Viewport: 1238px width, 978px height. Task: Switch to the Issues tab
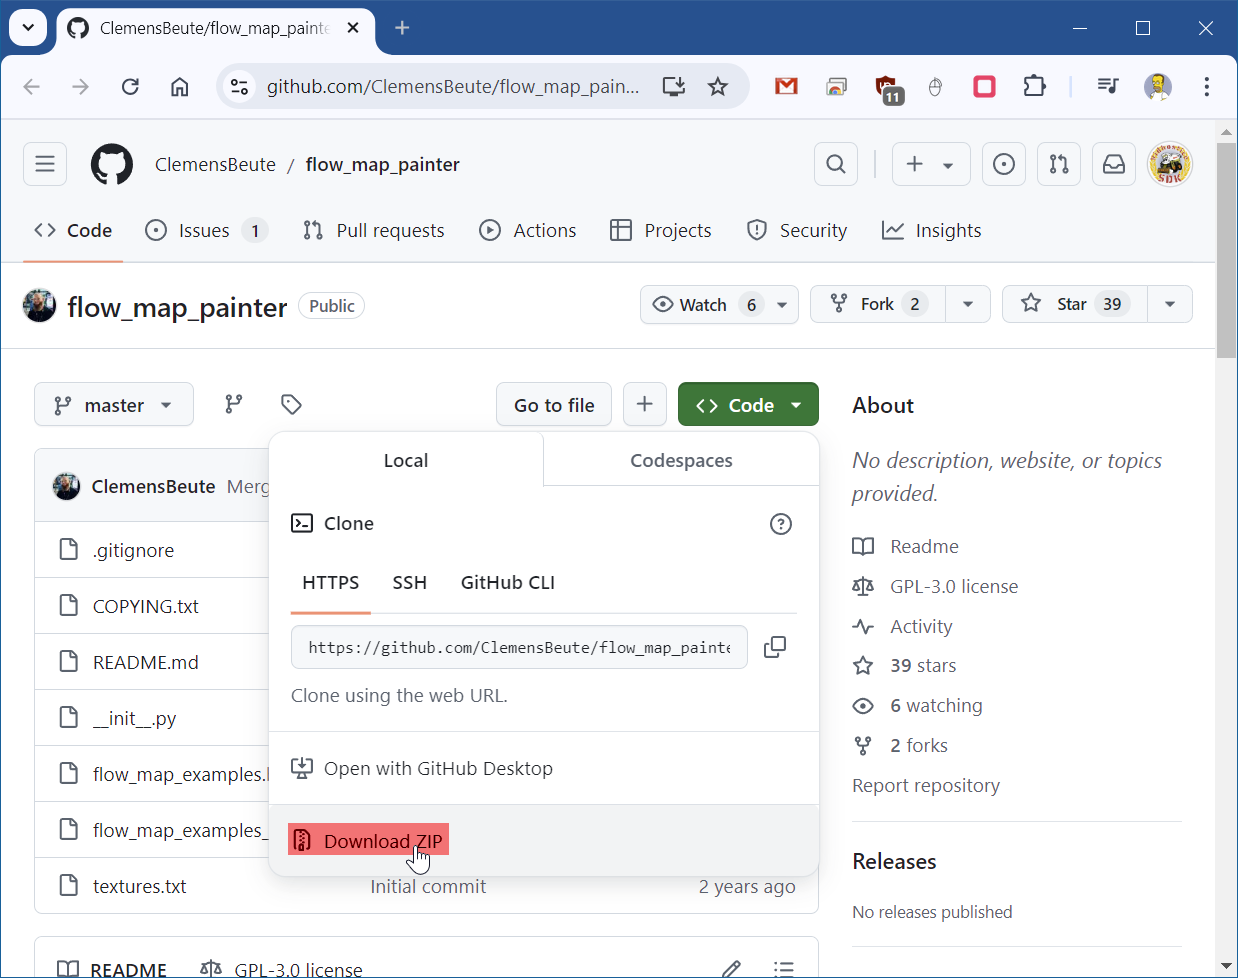(206, 230)
